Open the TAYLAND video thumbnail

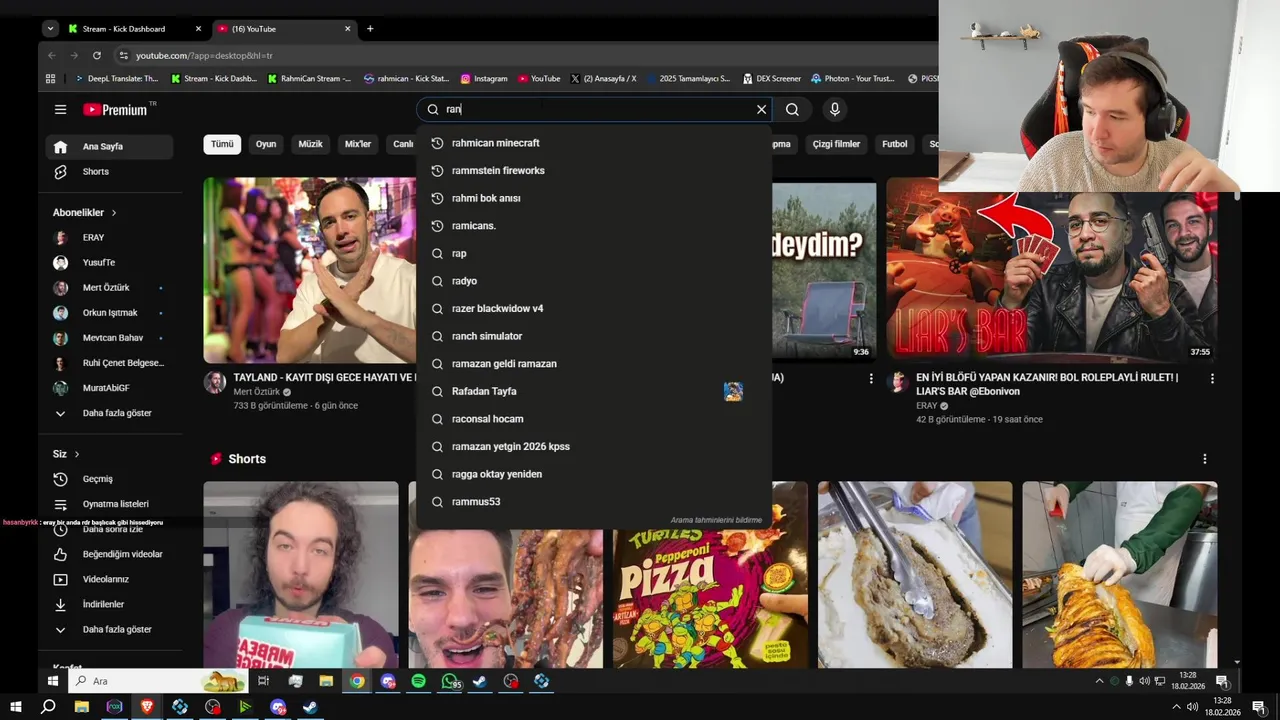click(310, 271)
